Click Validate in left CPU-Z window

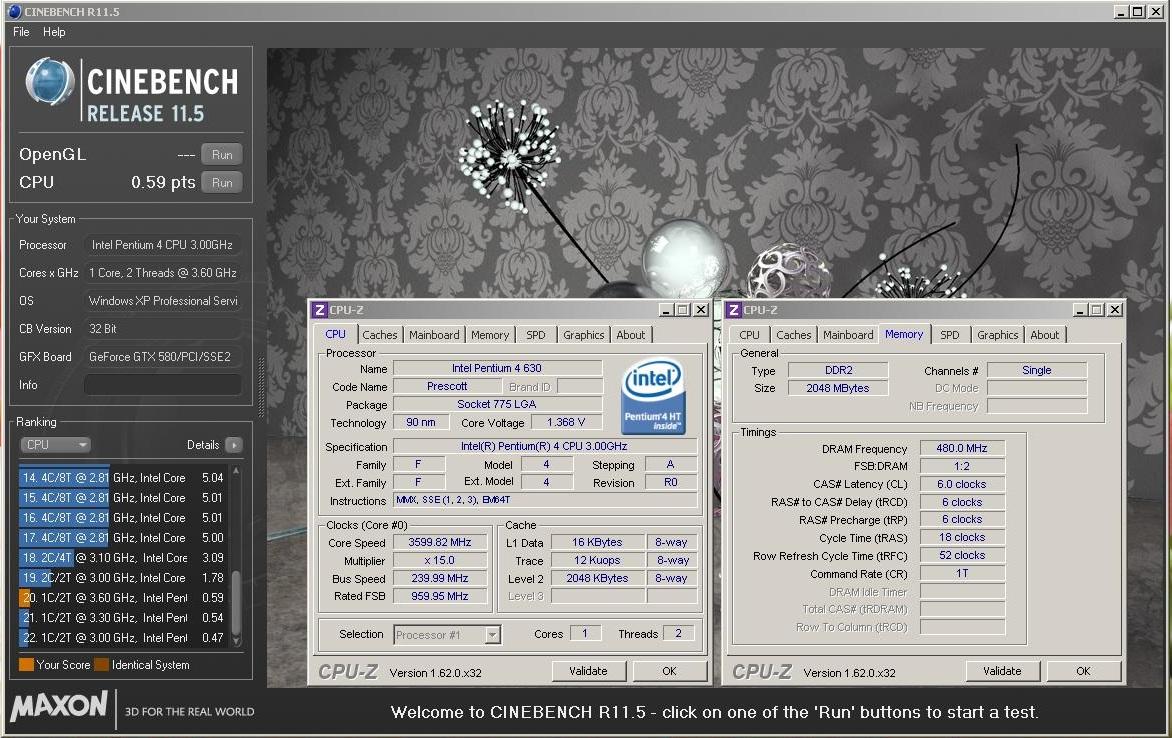pyautogui.click(x=588, y=671)
